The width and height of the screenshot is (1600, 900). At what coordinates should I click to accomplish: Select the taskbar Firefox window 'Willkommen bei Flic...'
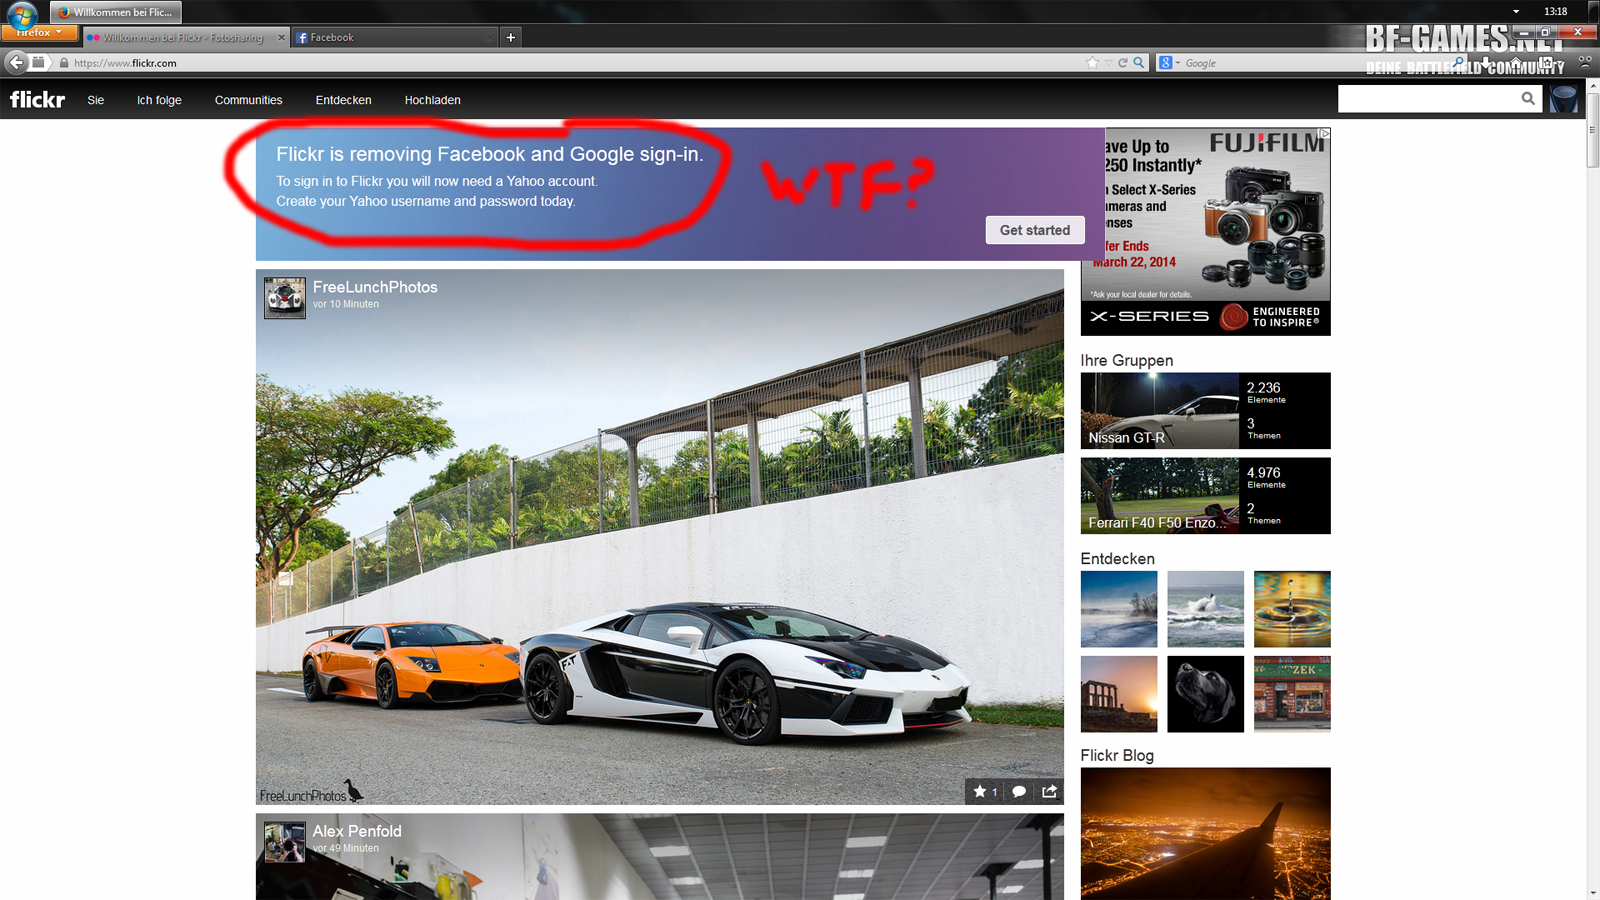pyautogui.click(x=115, y=12)
